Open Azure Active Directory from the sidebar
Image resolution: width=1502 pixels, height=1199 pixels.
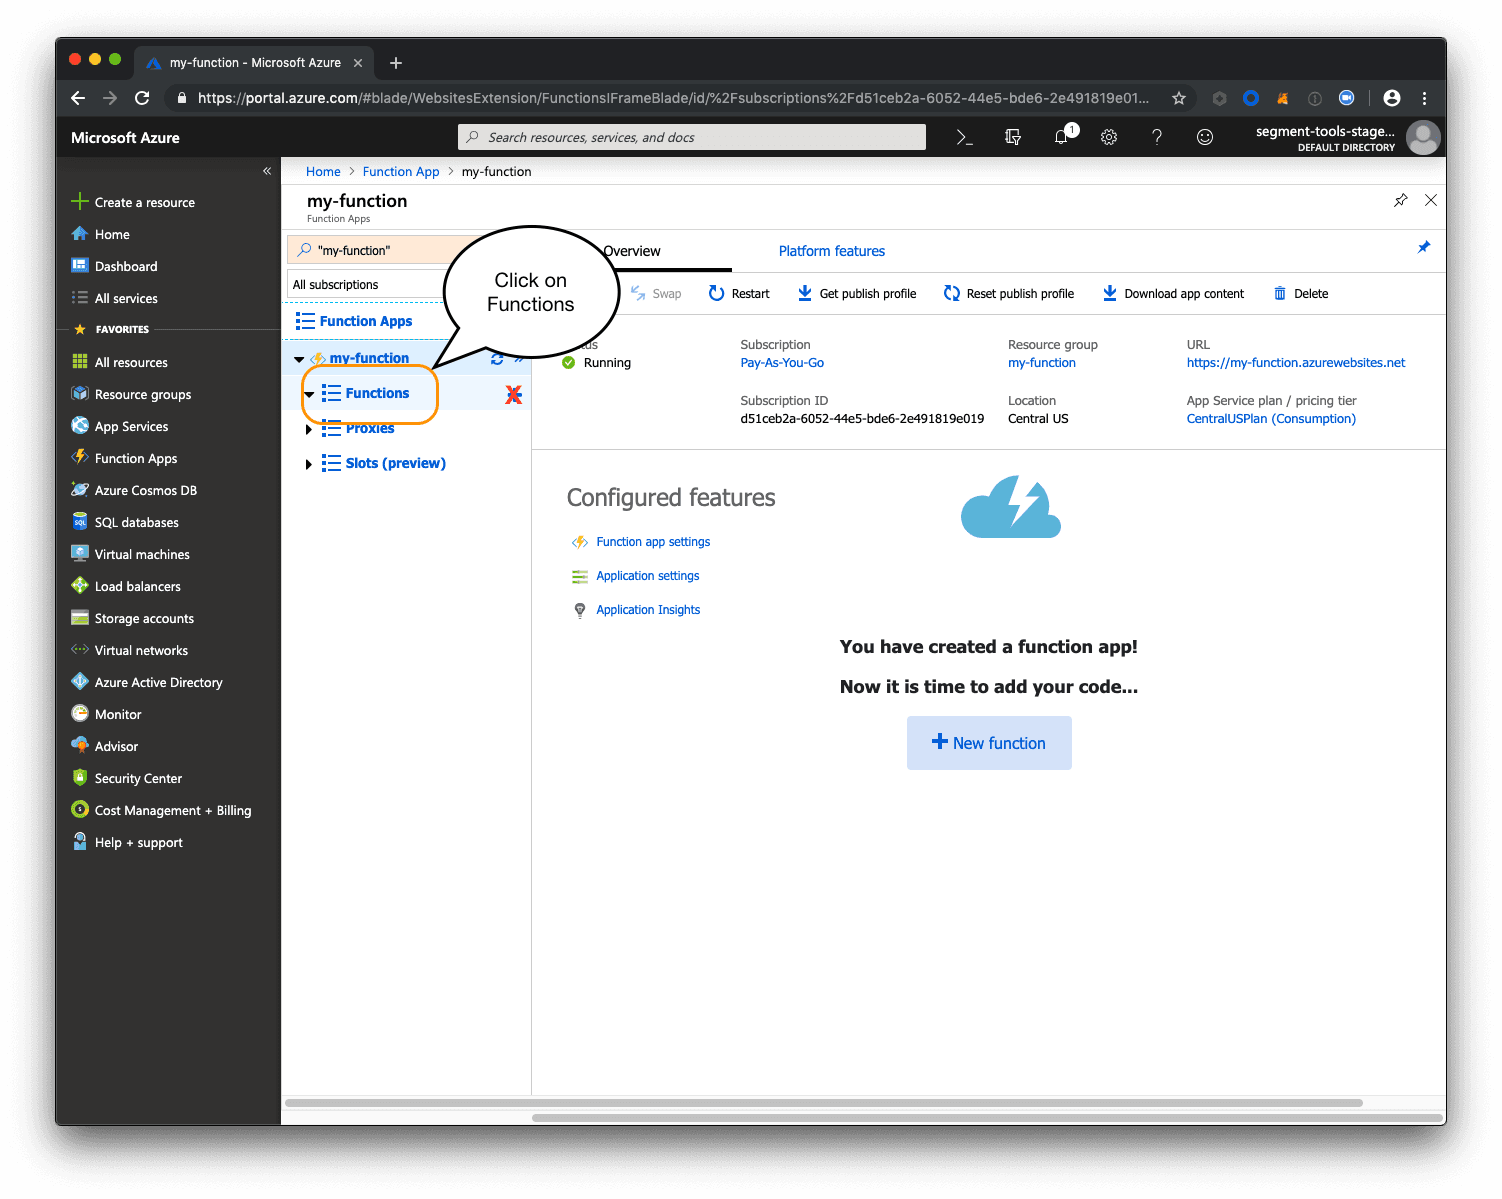pyautogui.click(x=157, y=682)
